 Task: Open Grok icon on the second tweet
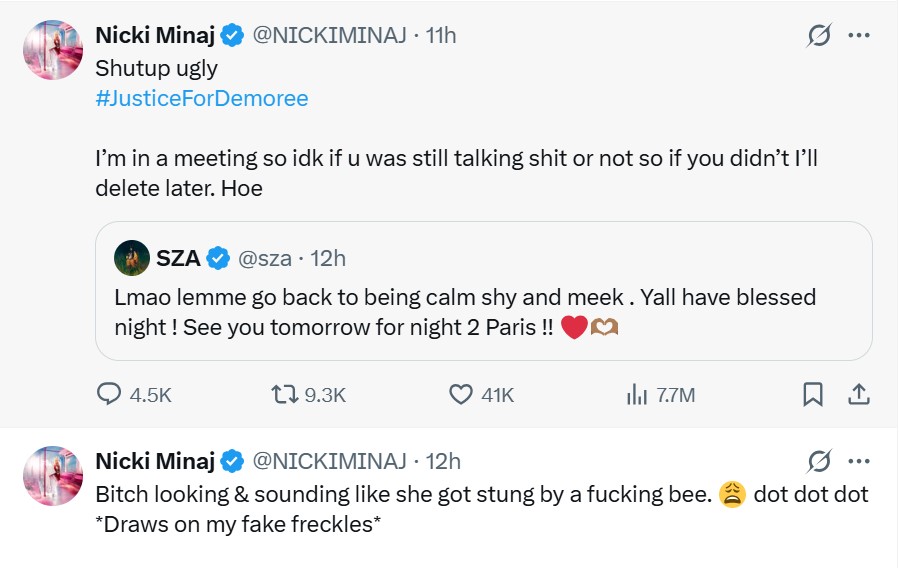(819, 461)
